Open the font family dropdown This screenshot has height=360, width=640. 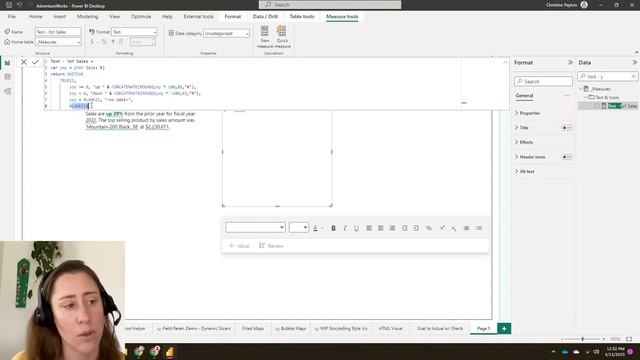coord(255,227)
